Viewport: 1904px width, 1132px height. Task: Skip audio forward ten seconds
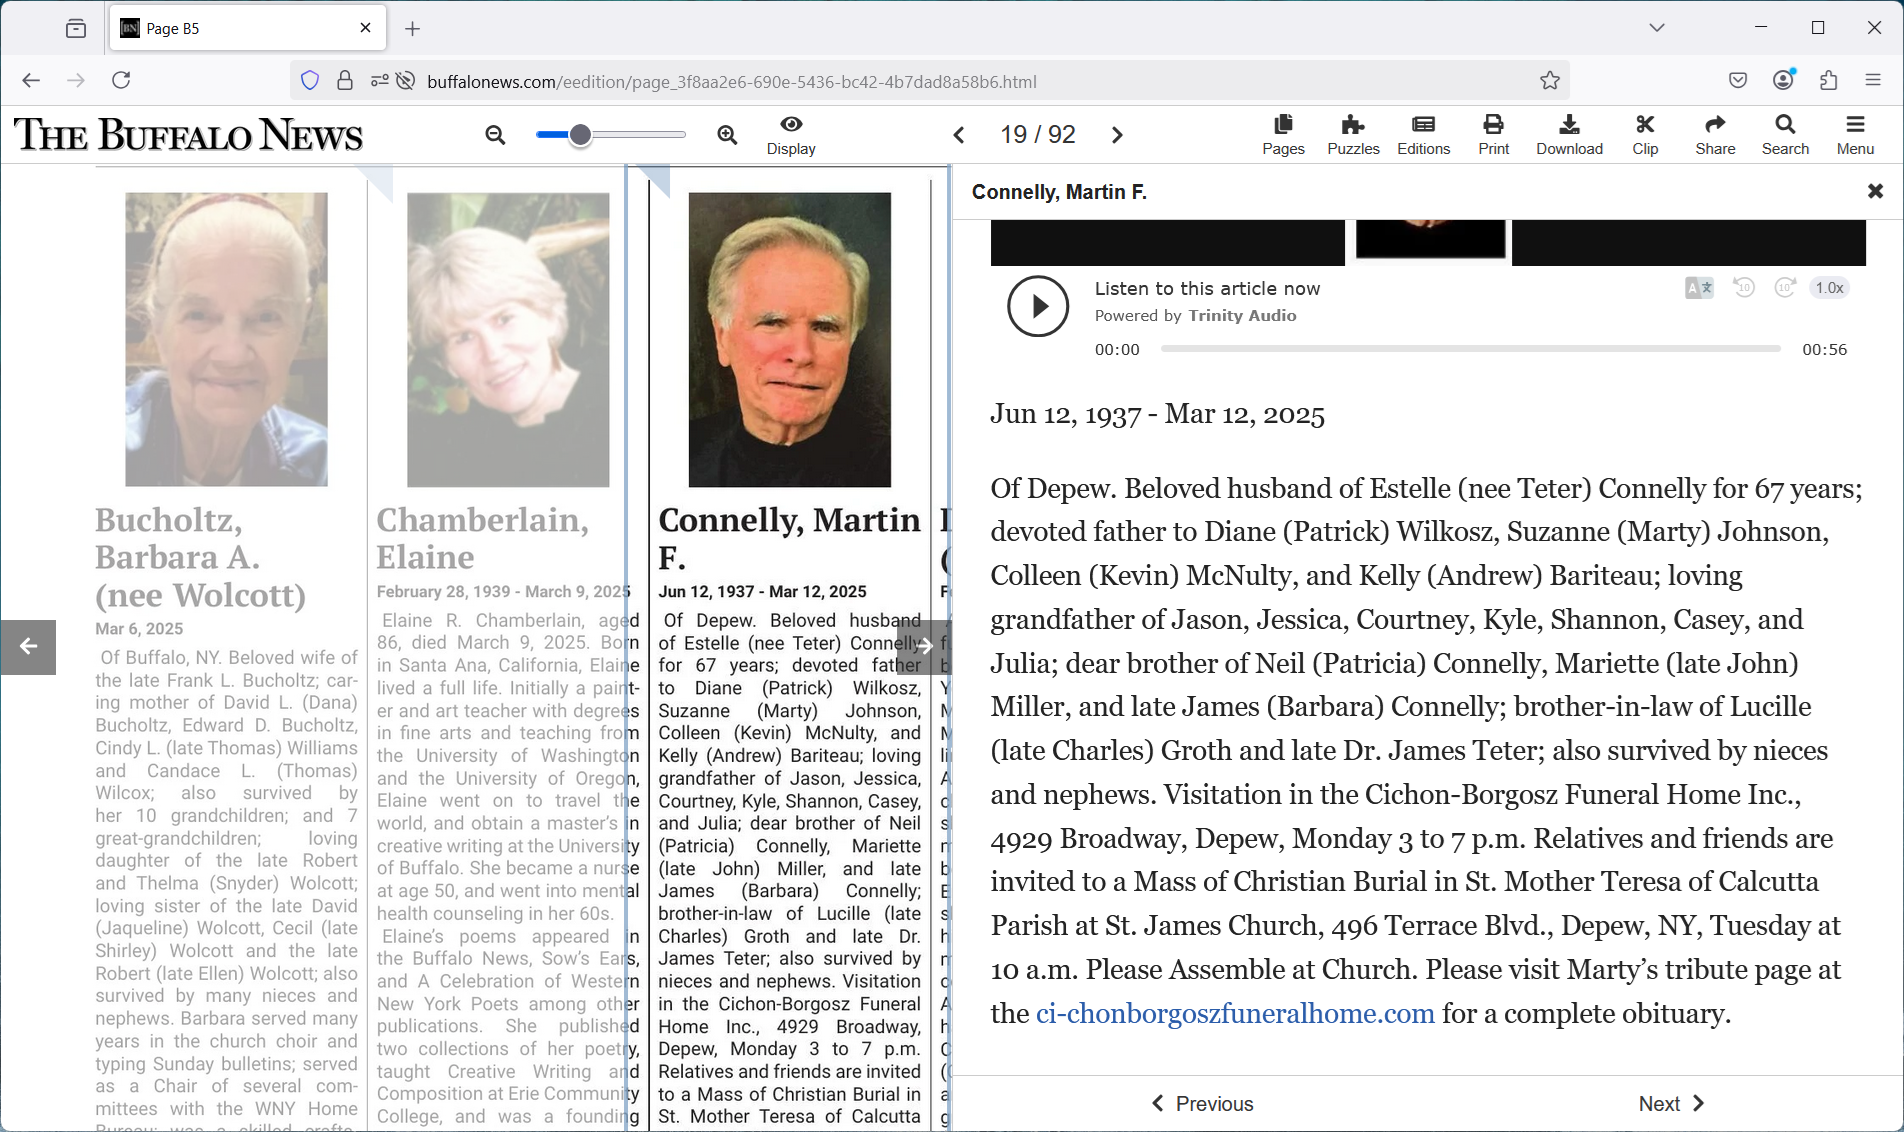click(1785, 288)
